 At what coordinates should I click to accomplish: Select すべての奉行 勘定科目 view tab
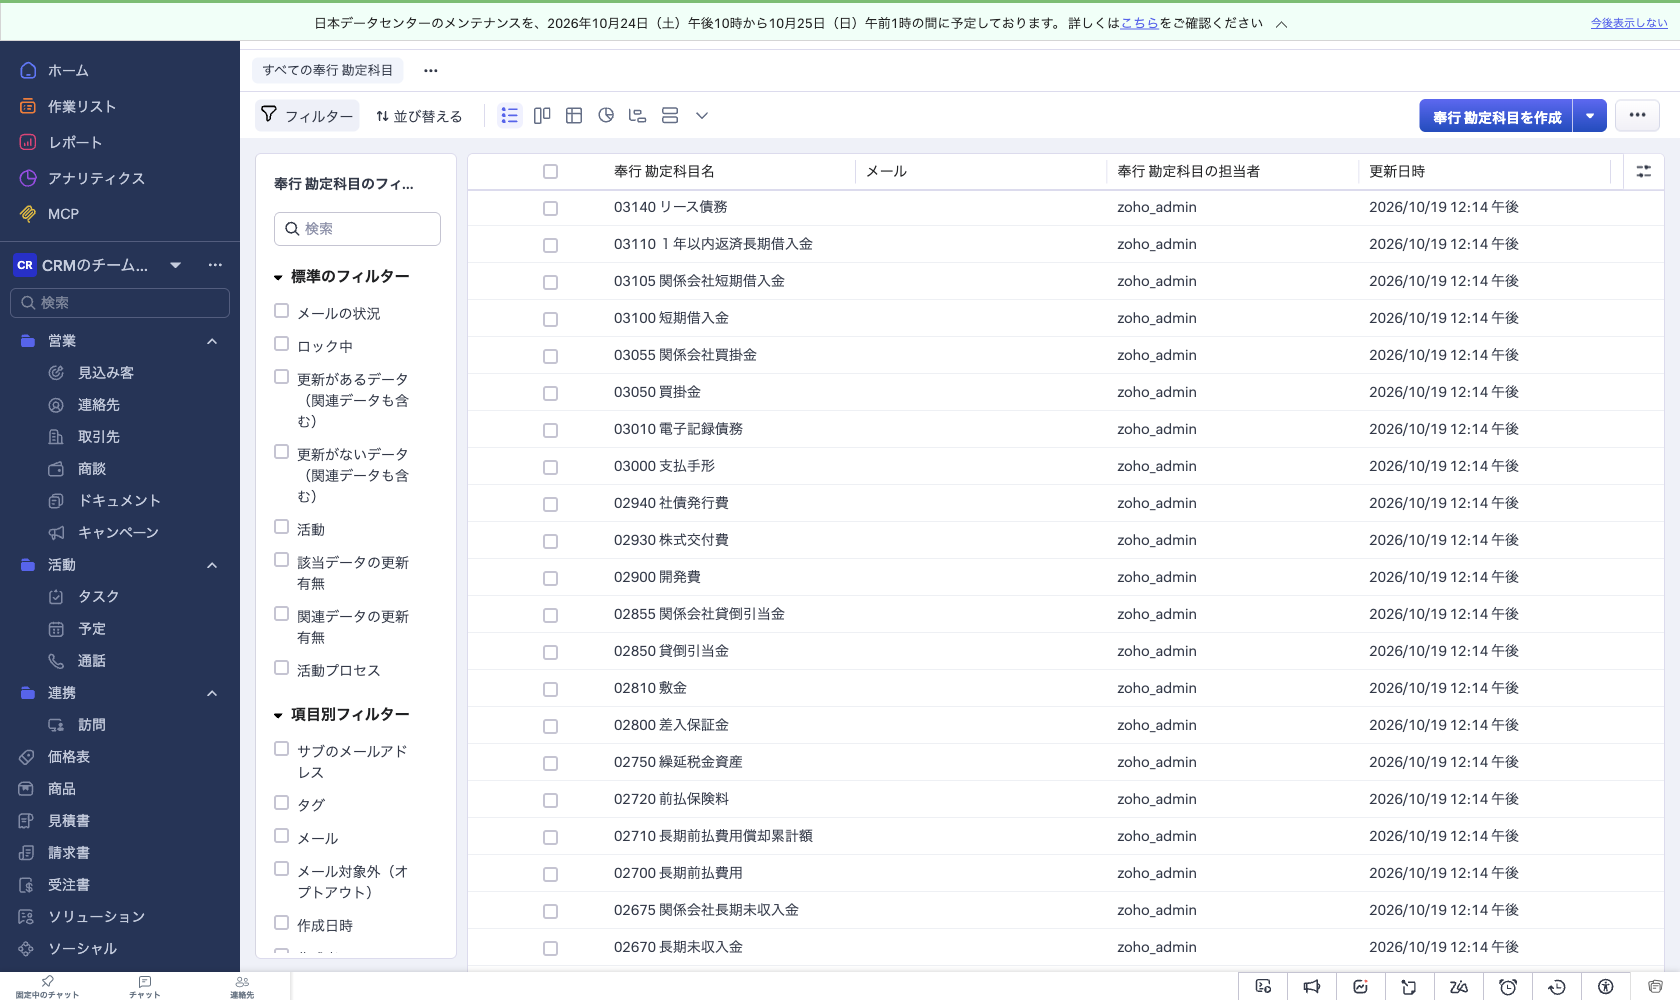pyautogui.click(x=328, y=70)
